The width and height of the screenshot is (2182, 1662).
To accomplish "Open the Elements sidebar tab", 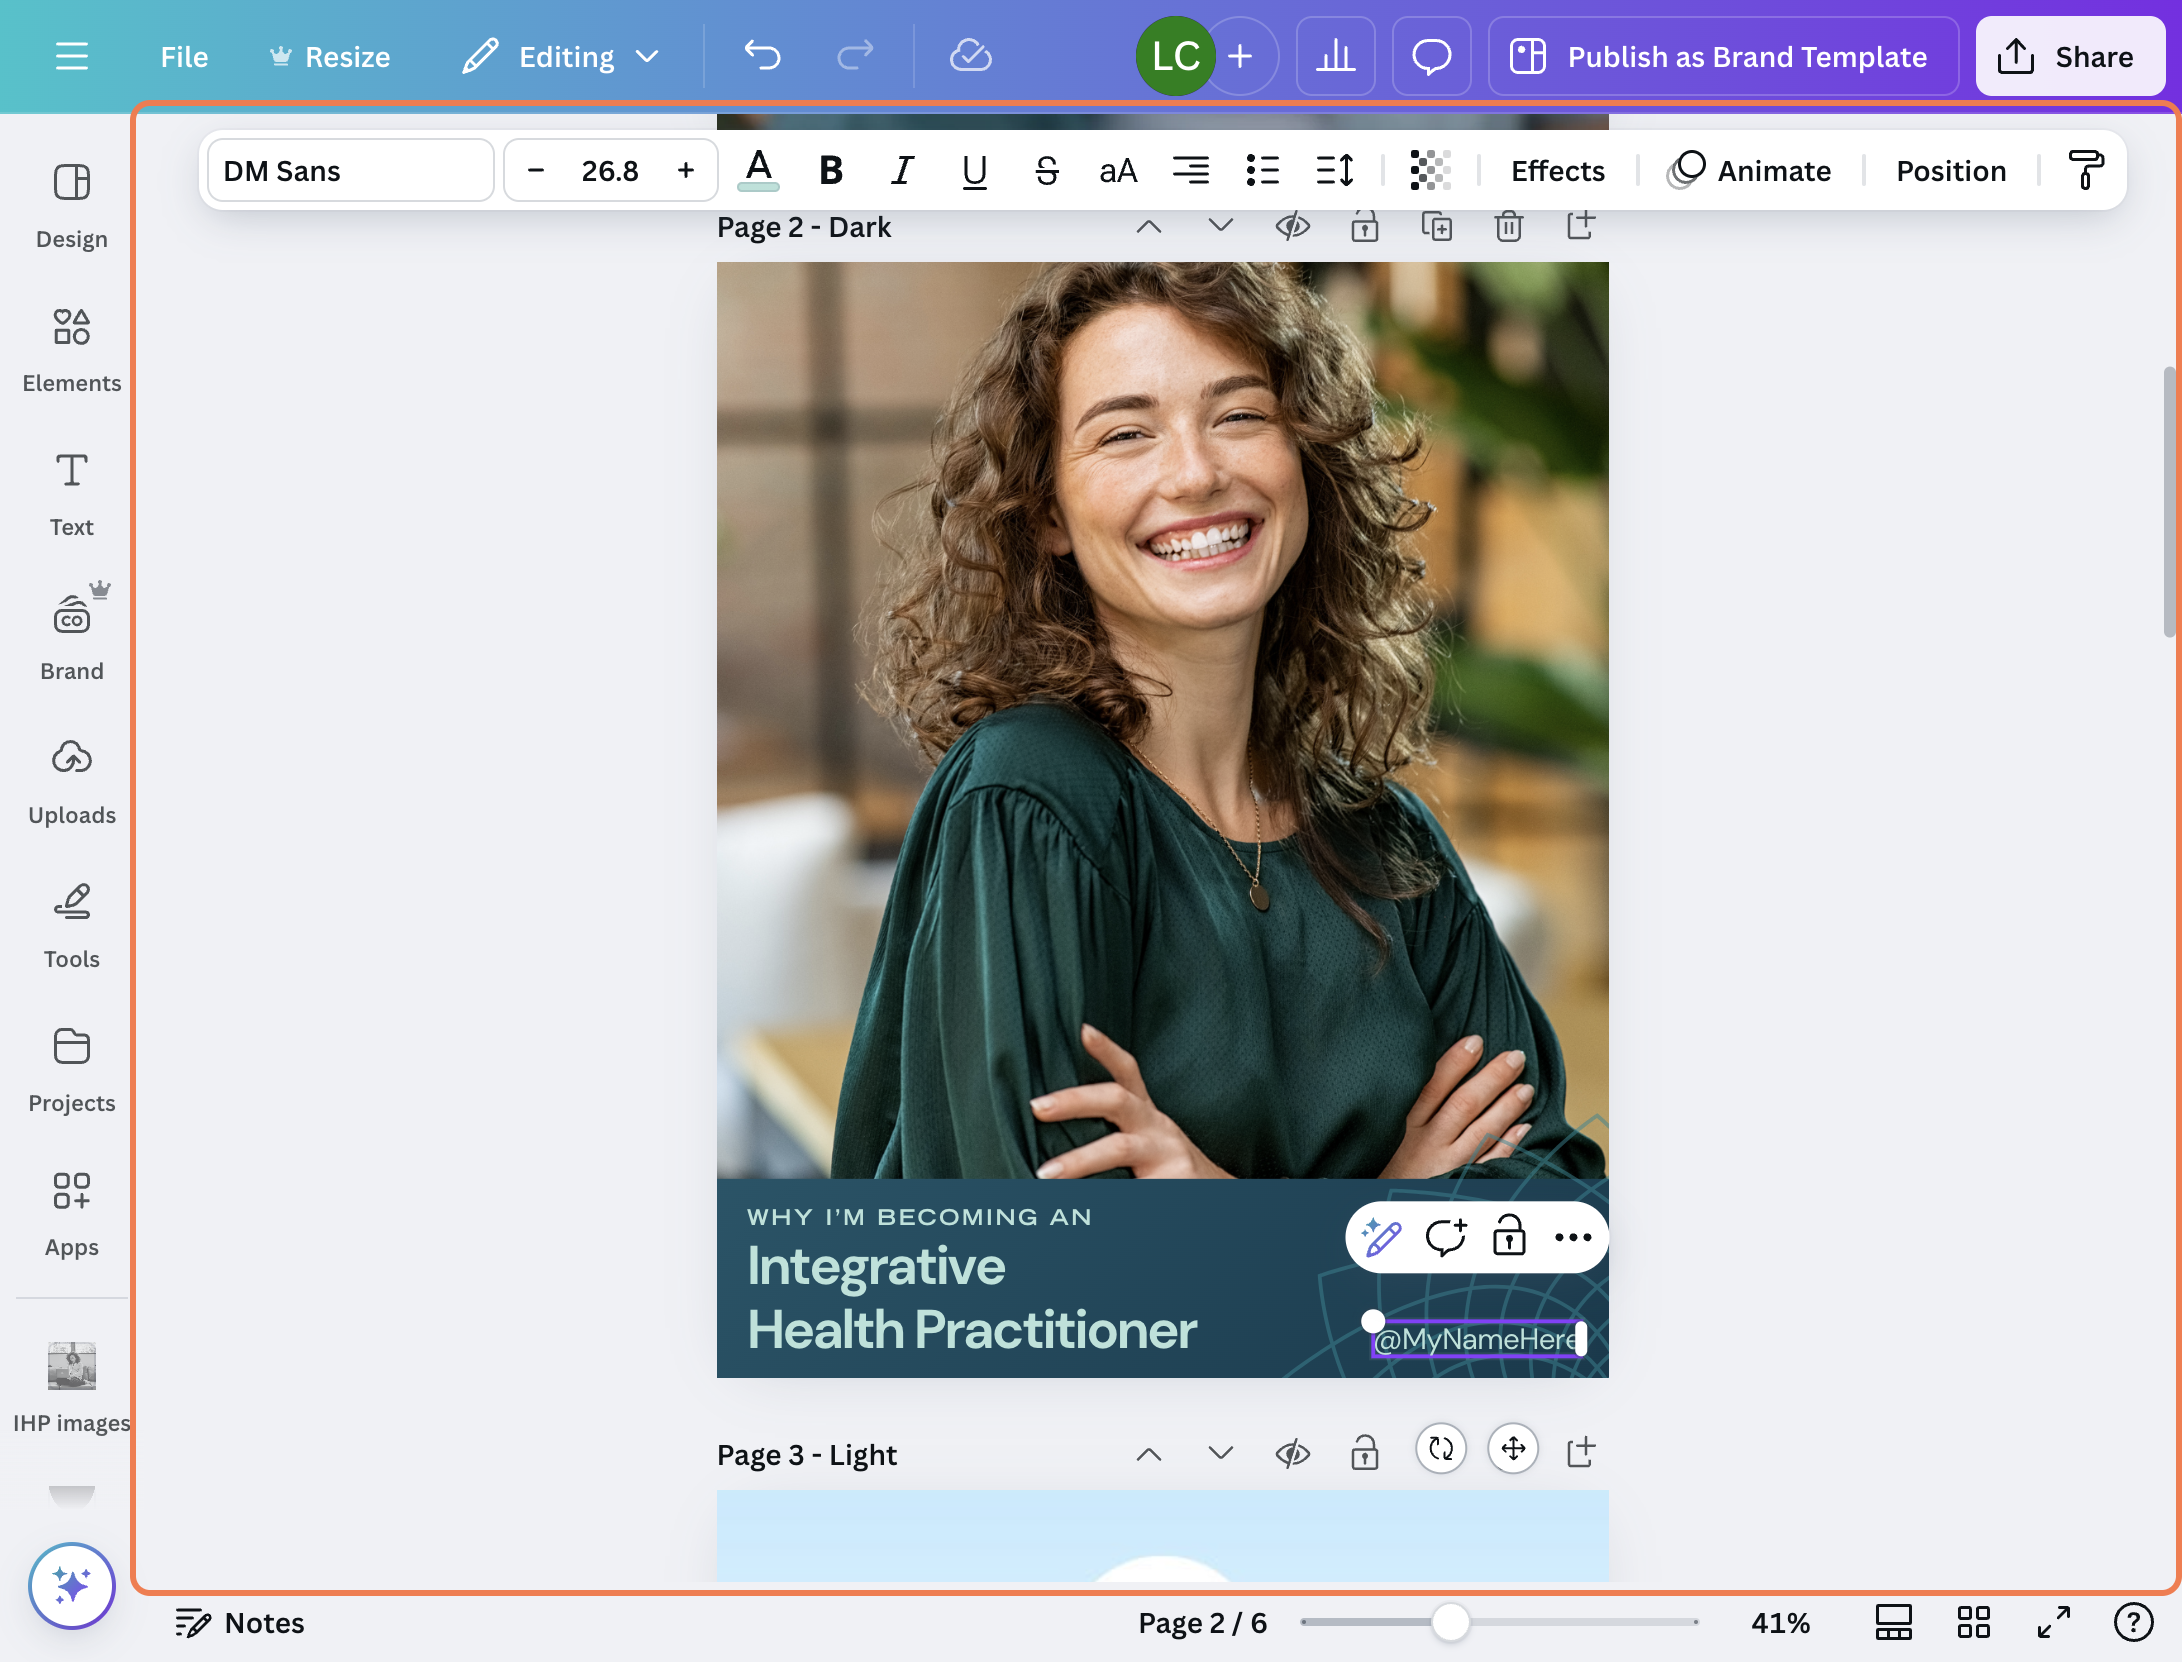I will pyautogui.click(x=72, y=350).
